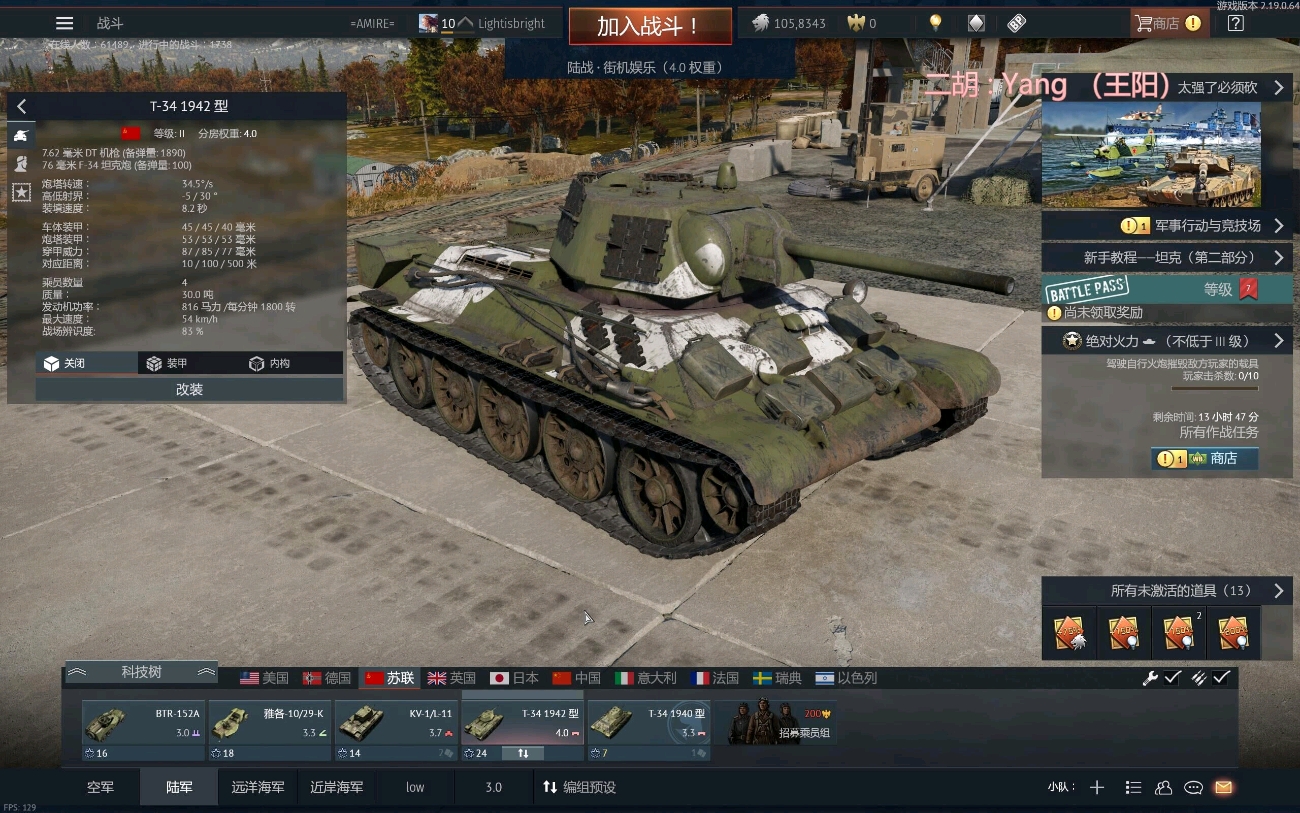Click the help question mark icon

click(1236, 23)
